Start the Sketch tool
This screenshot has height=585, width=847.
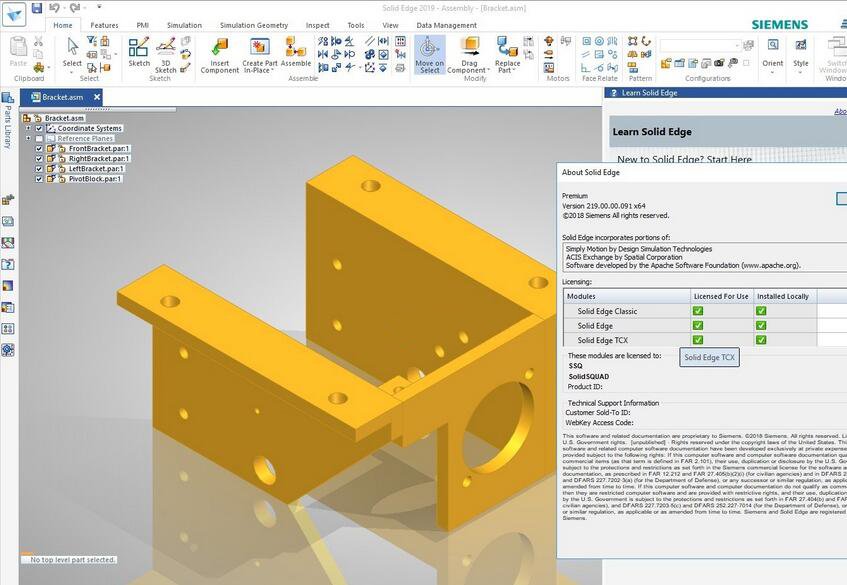click(139, 52)
